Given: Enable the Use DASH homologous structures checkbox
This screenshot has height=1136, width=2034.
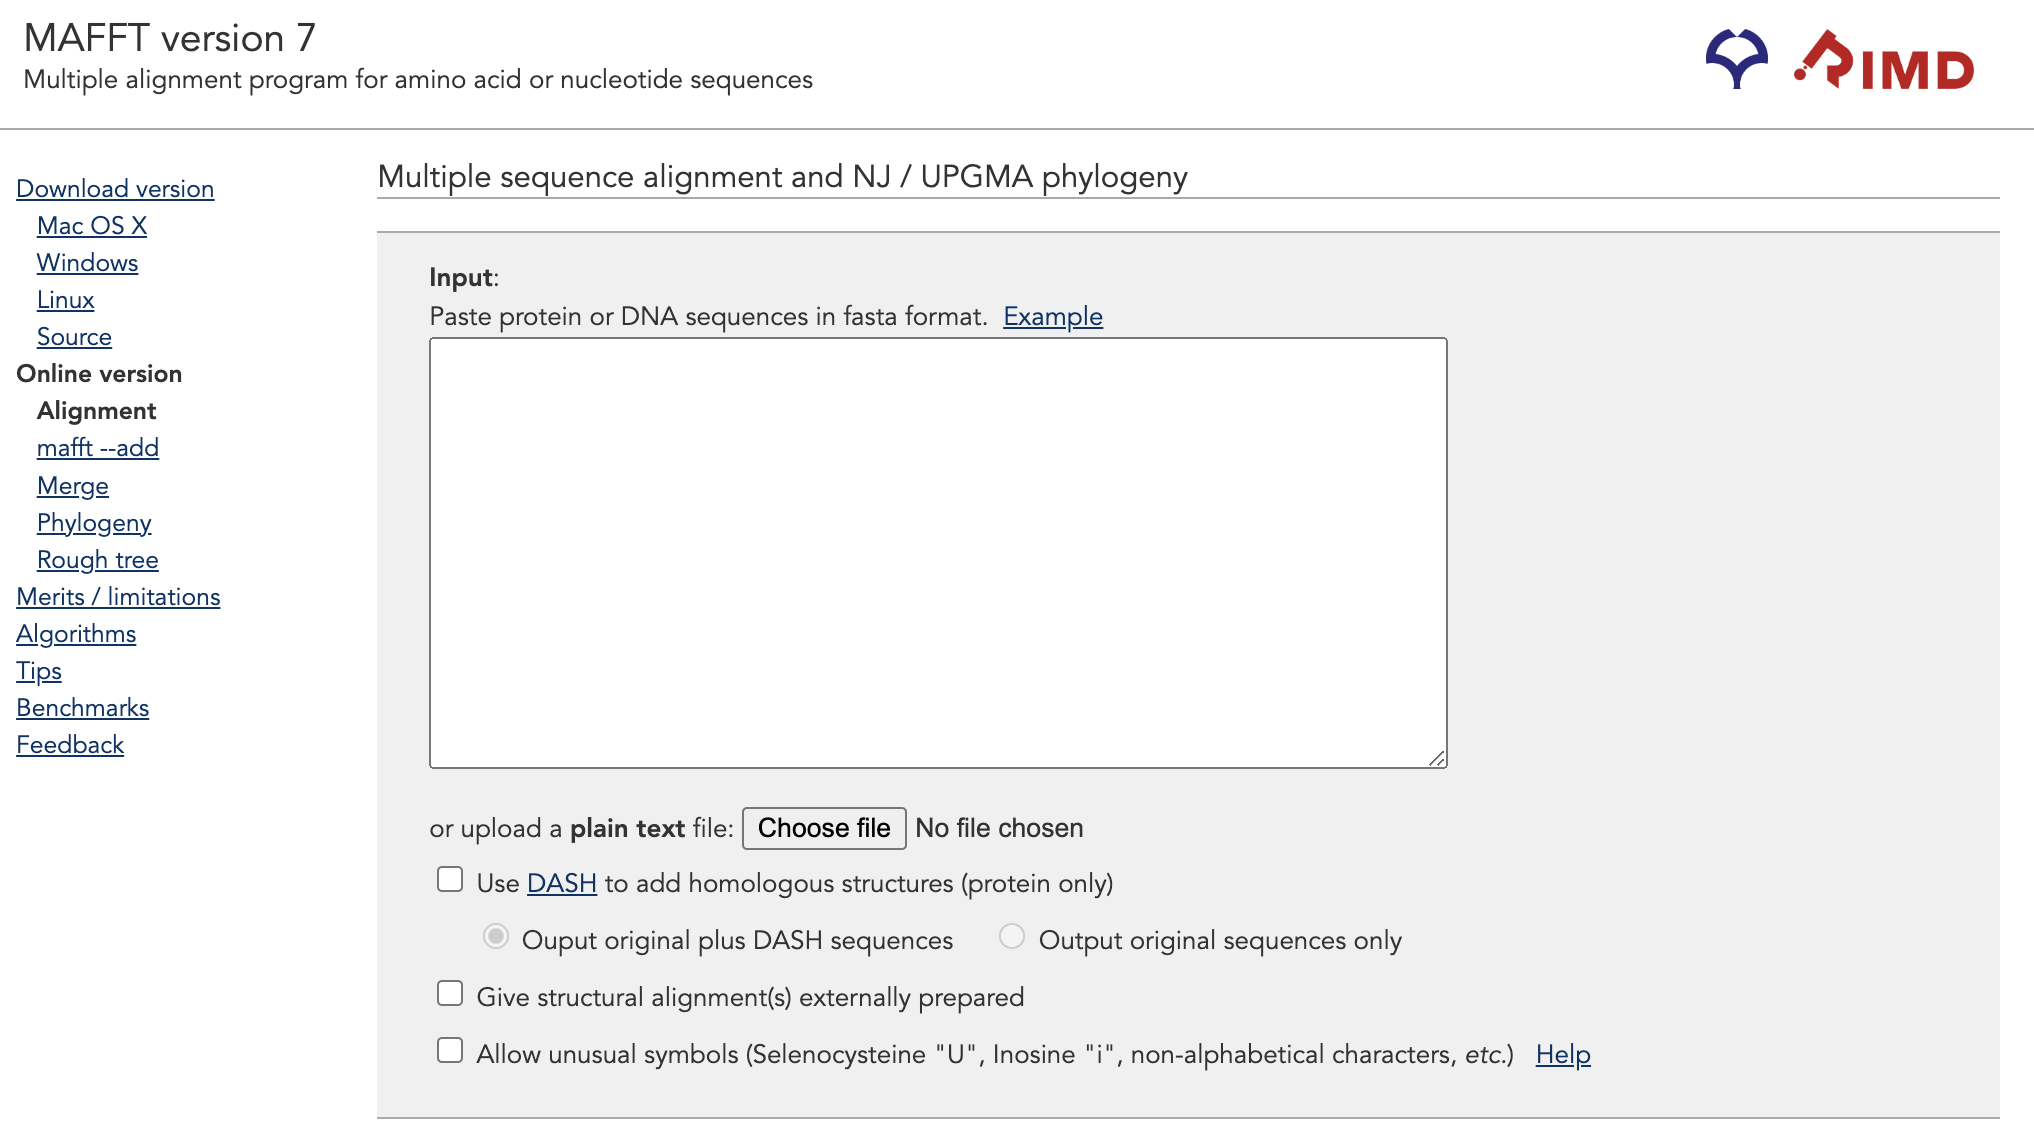Looking at the screenshot, I should 450,880.
